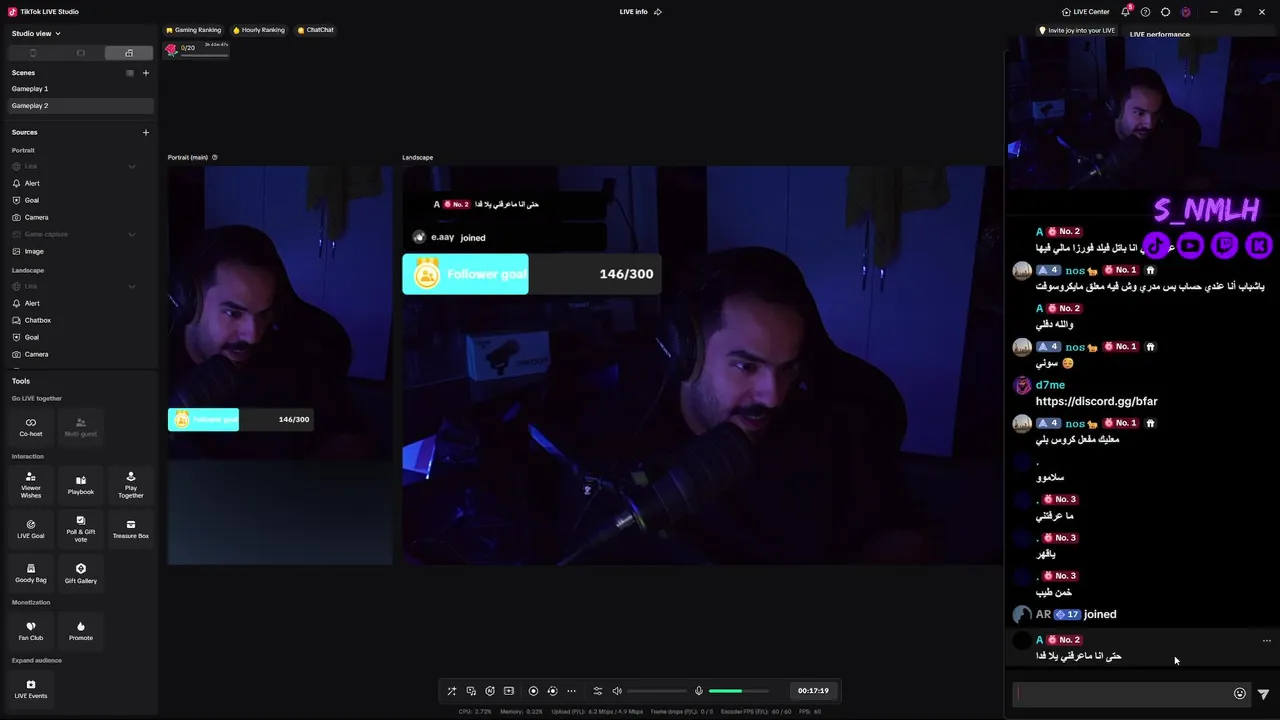Open the music and screen icon
1280x720 pixels.
tap(471, 691)
